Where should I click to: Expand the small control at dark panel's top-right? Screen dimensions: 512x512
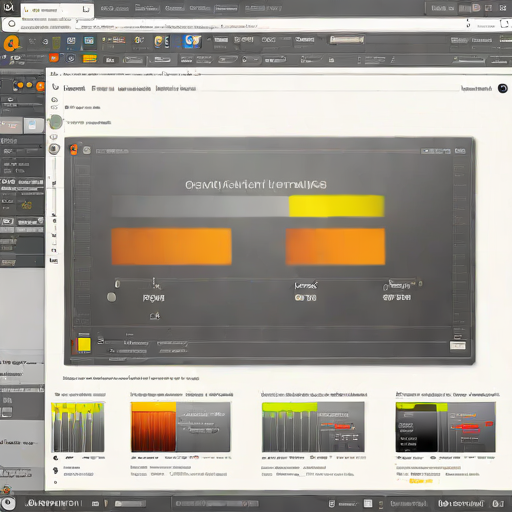460,151
